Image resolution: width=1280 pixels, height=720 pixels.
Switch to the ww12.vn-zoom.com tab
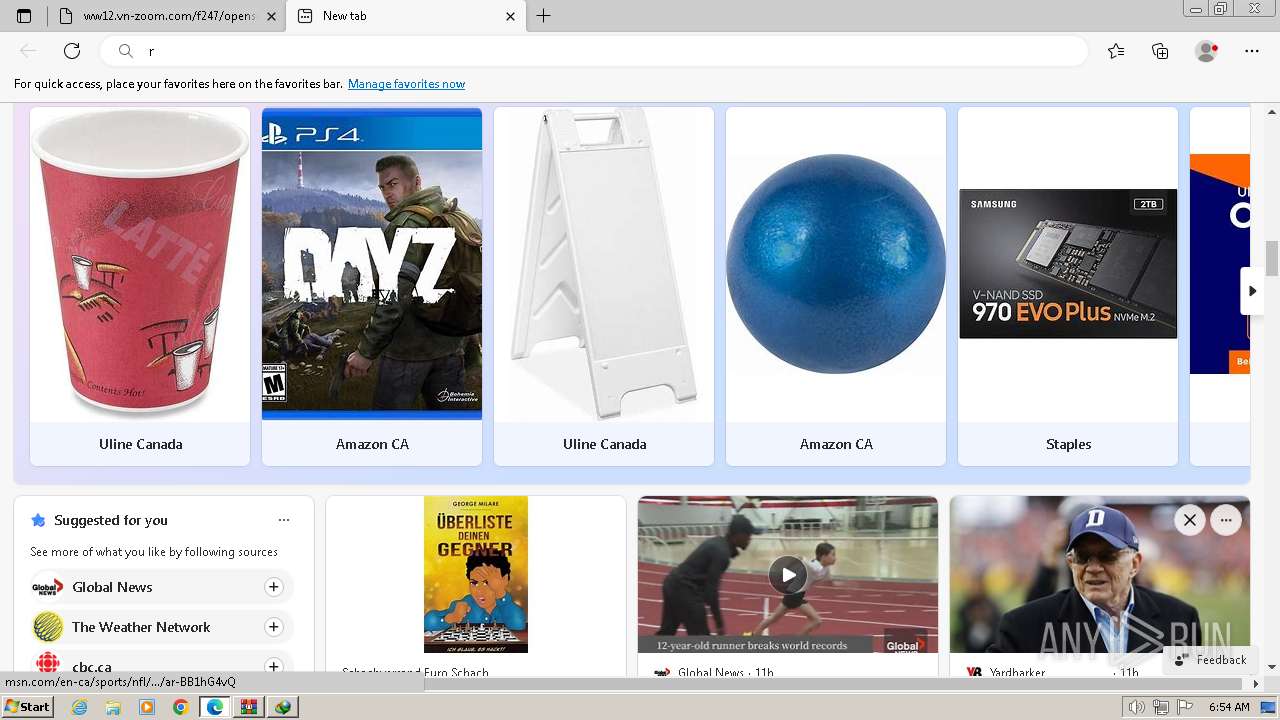168,16
